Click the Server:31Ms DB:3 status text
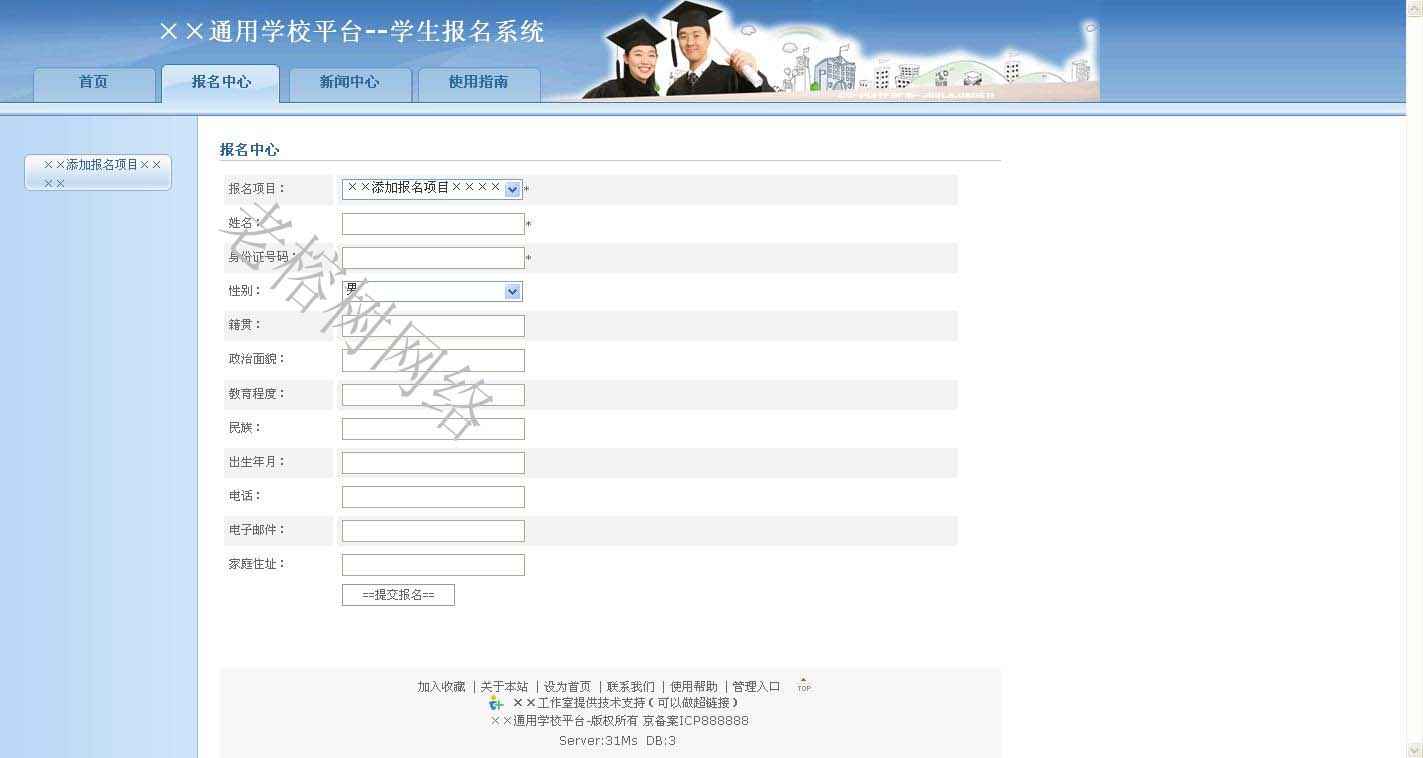This screenshot has height=758, width=1423. 617,741
